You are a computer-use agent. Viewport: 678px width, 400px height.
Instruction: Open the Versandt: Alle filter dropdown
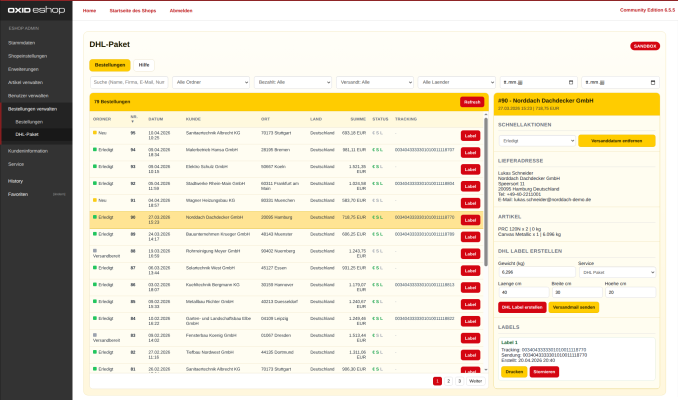pos(374,82)
